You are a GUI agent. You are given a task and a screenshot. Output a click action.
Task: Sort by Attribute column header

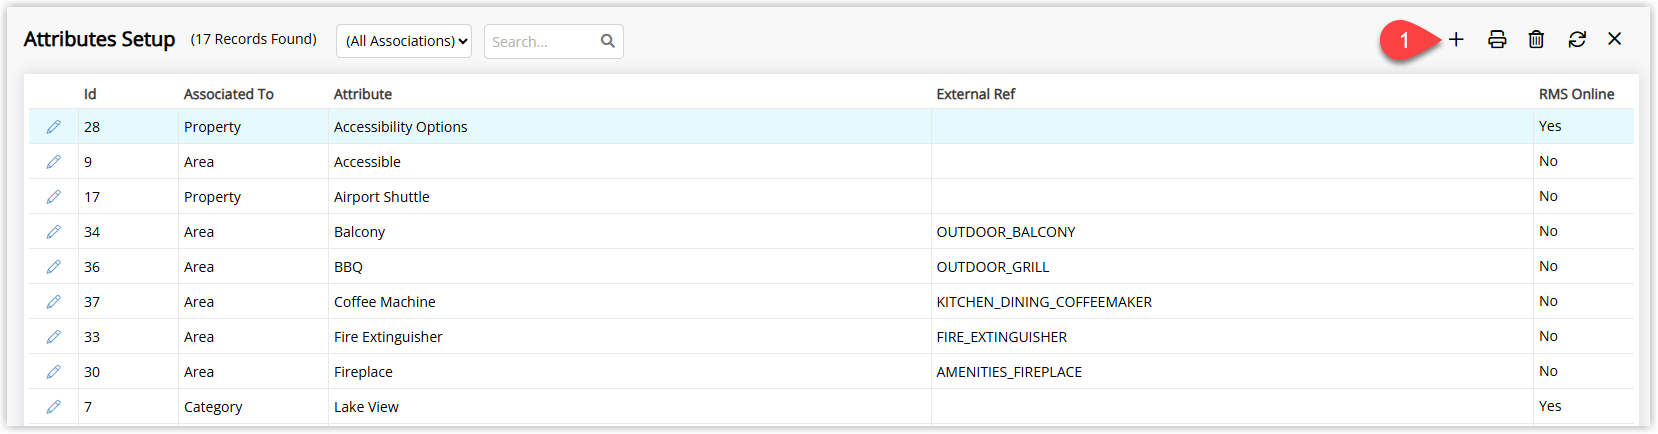coord(363,94)
